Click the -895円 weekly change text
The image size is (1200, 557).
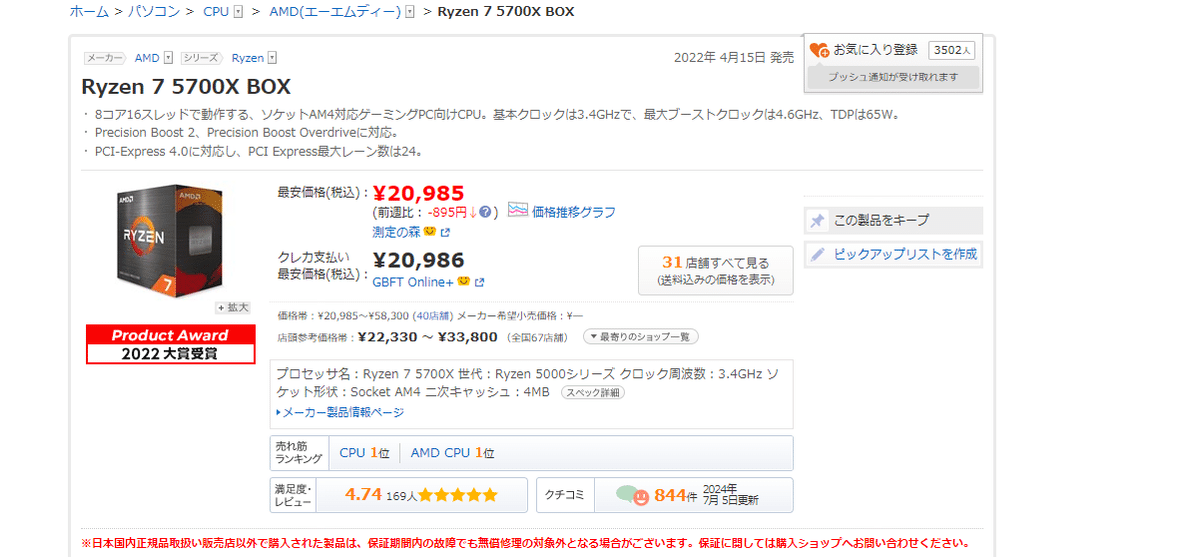click(446, 212)
